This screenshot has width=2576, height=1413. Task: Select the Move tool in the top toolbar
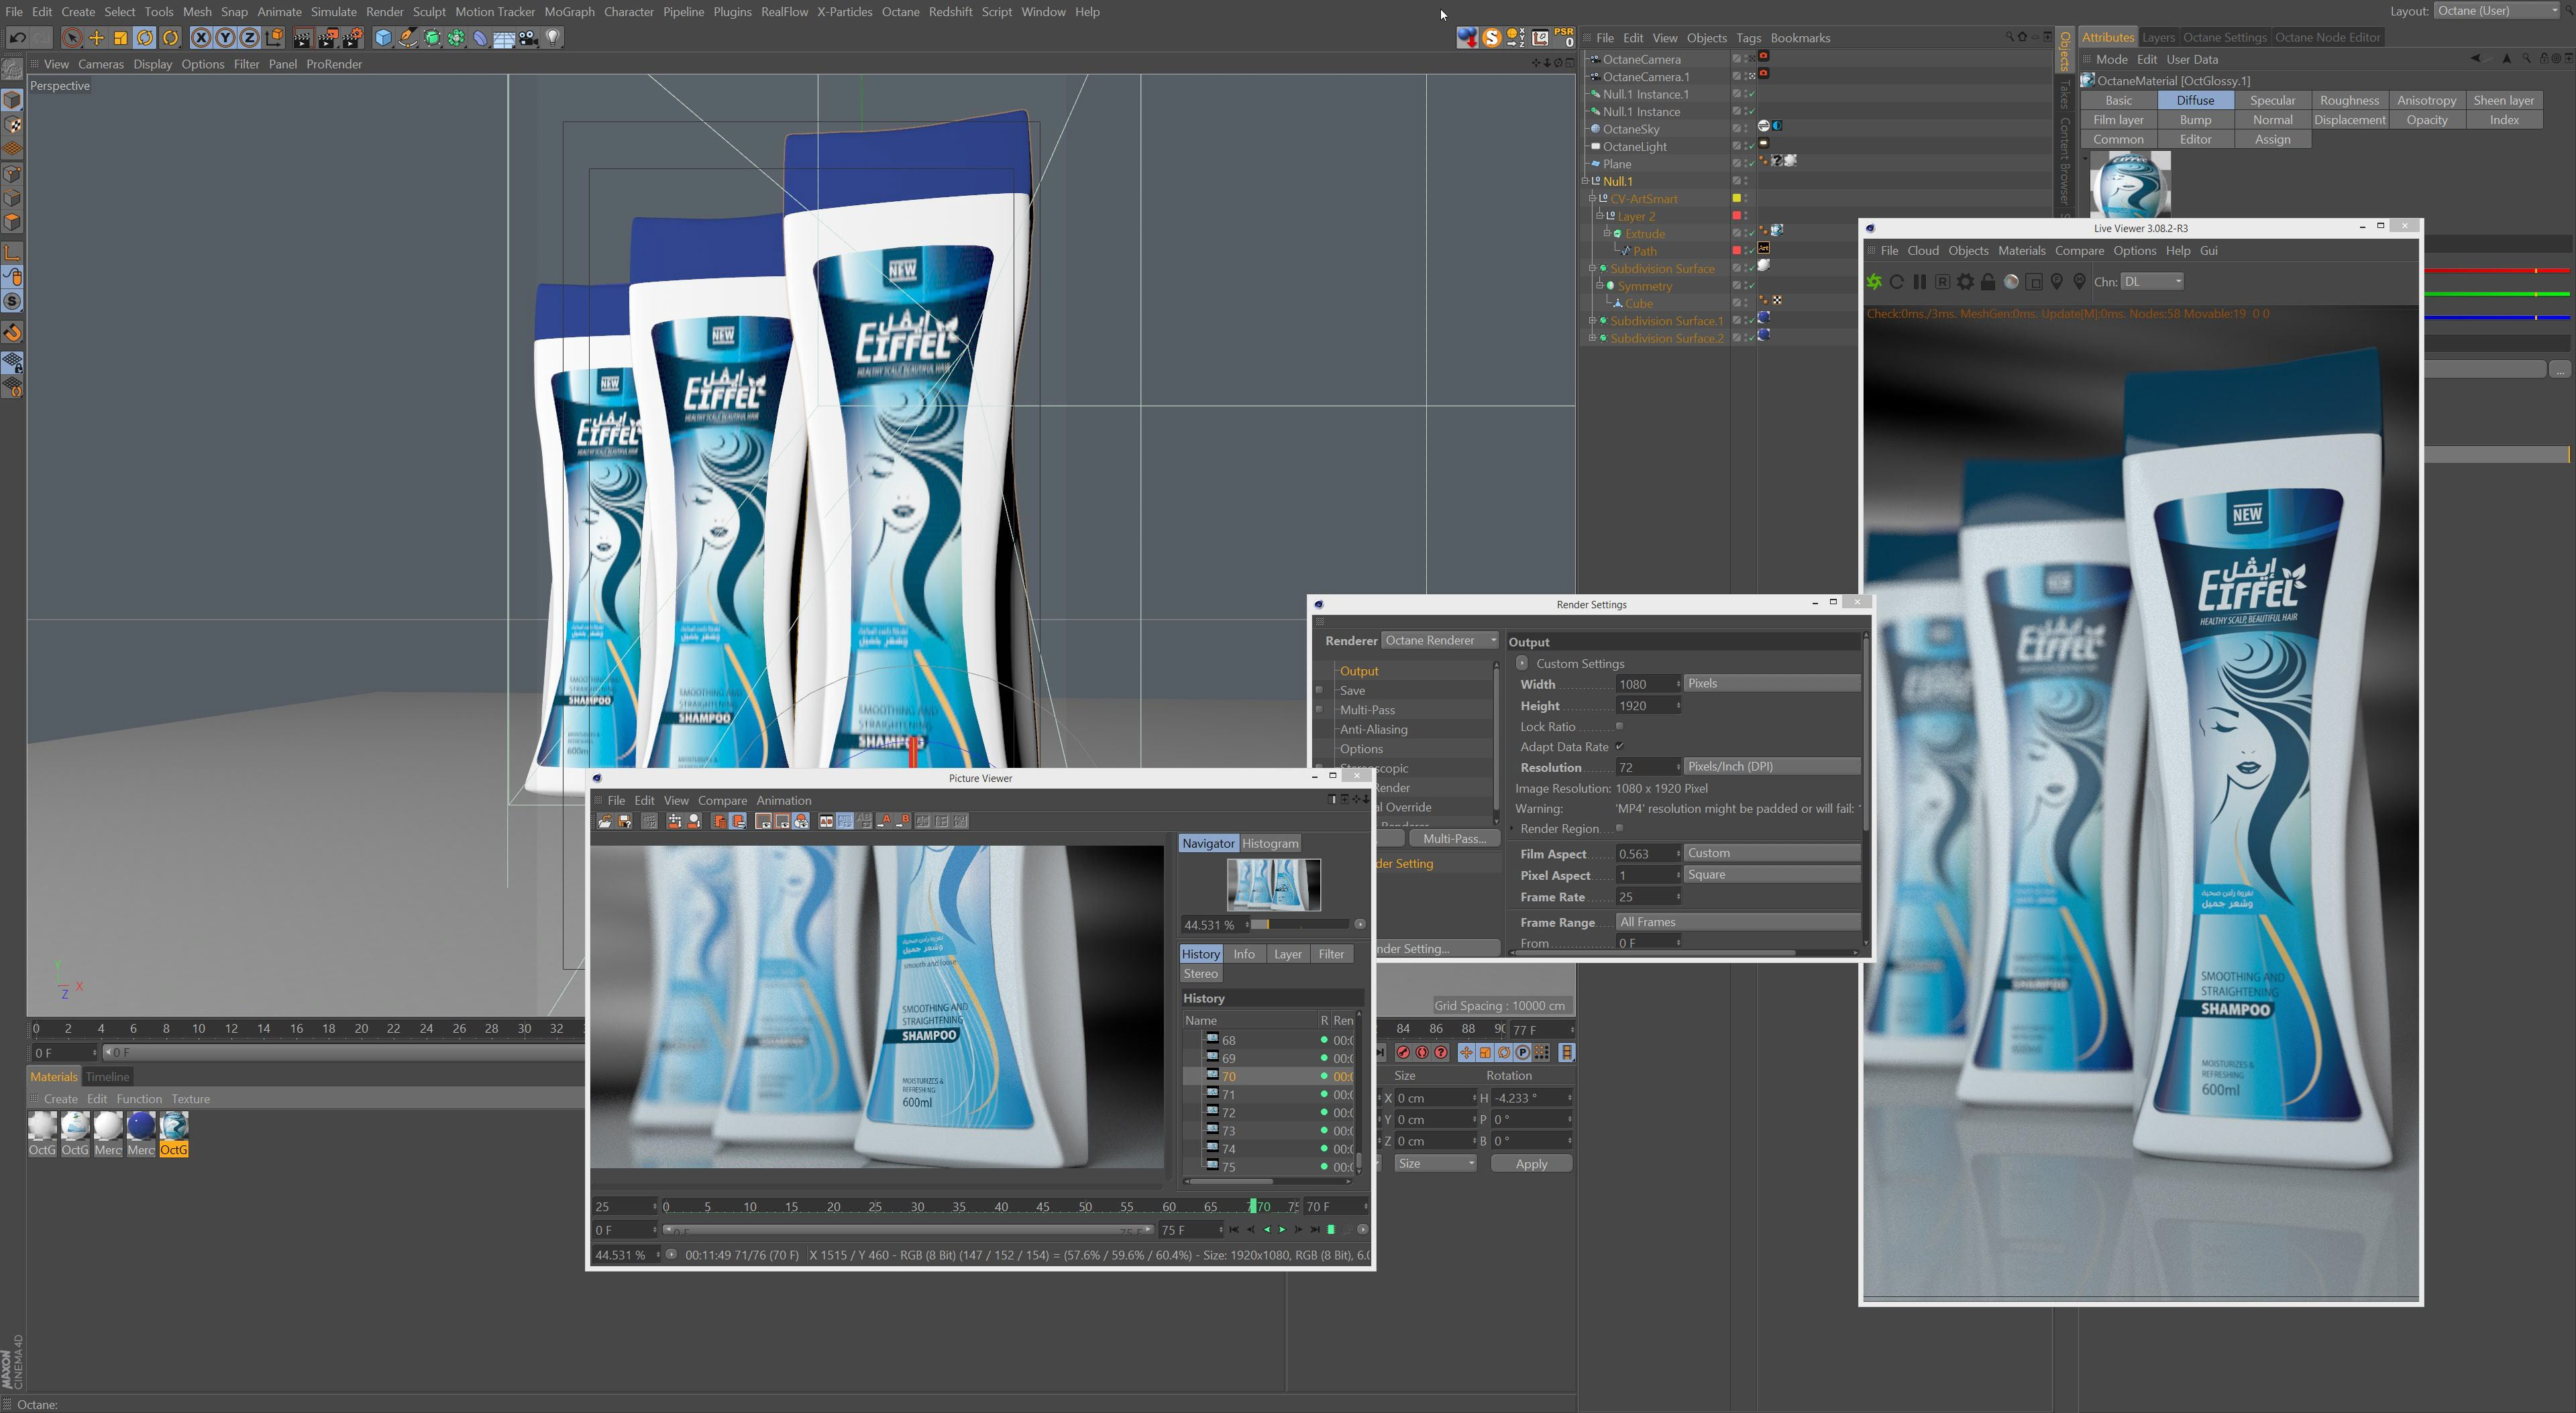pyautogui.click(x=96, y=38)
